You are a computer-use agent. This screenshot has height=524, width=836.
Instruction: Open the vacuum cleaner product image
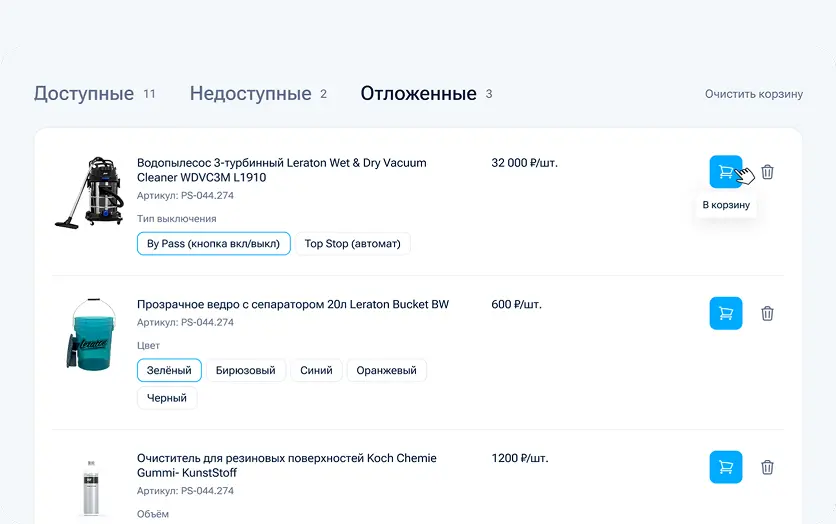tap(90, 193)
